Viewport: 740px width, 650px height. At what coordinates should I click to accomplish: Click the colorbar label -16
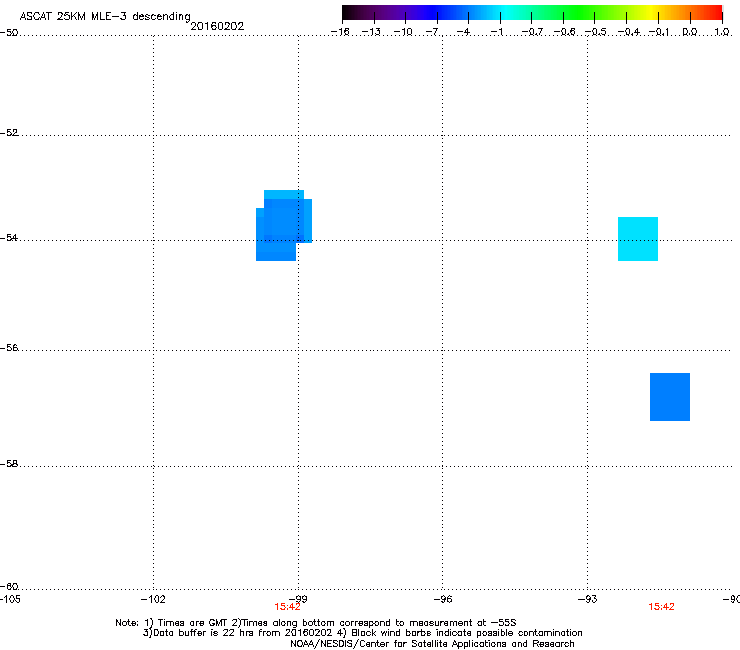pos(340,32)
